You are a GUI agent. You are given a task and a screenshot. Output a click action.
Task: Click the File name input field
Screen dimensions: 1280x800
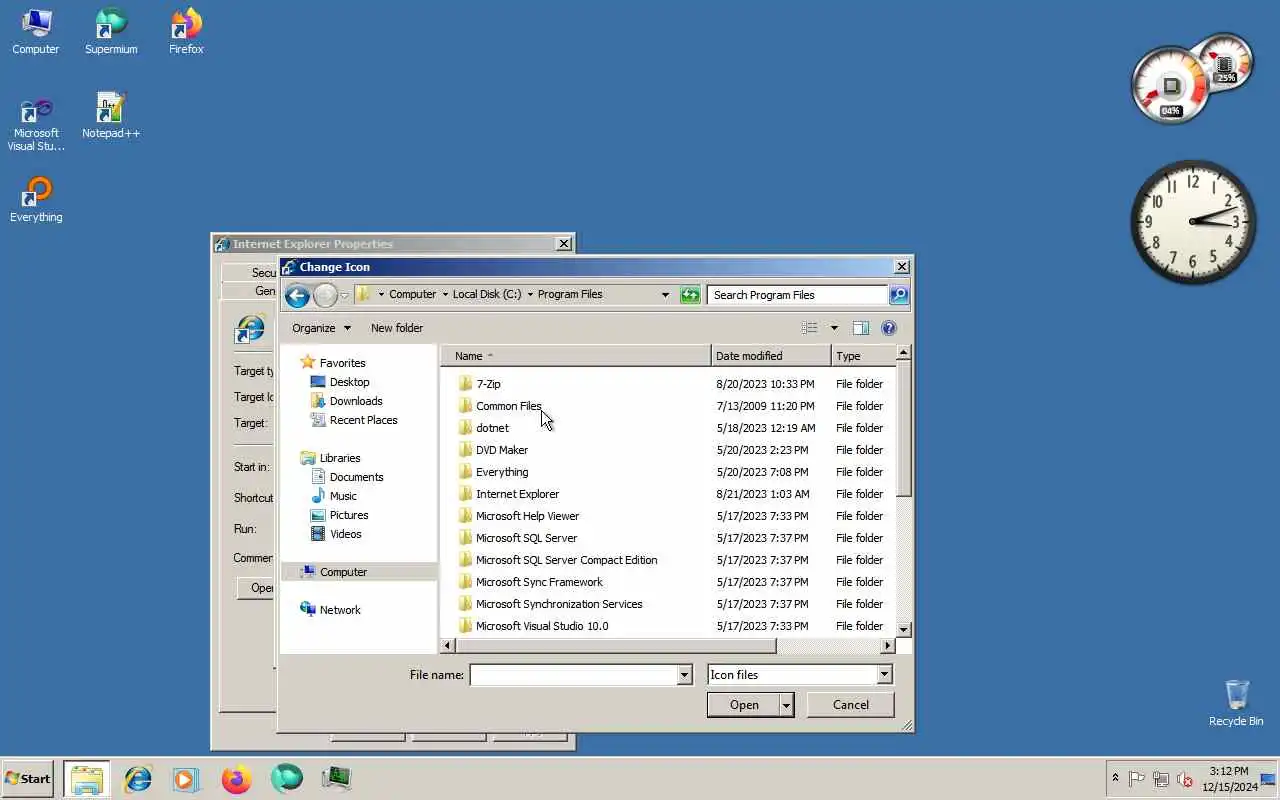click(x=574, y=675)
